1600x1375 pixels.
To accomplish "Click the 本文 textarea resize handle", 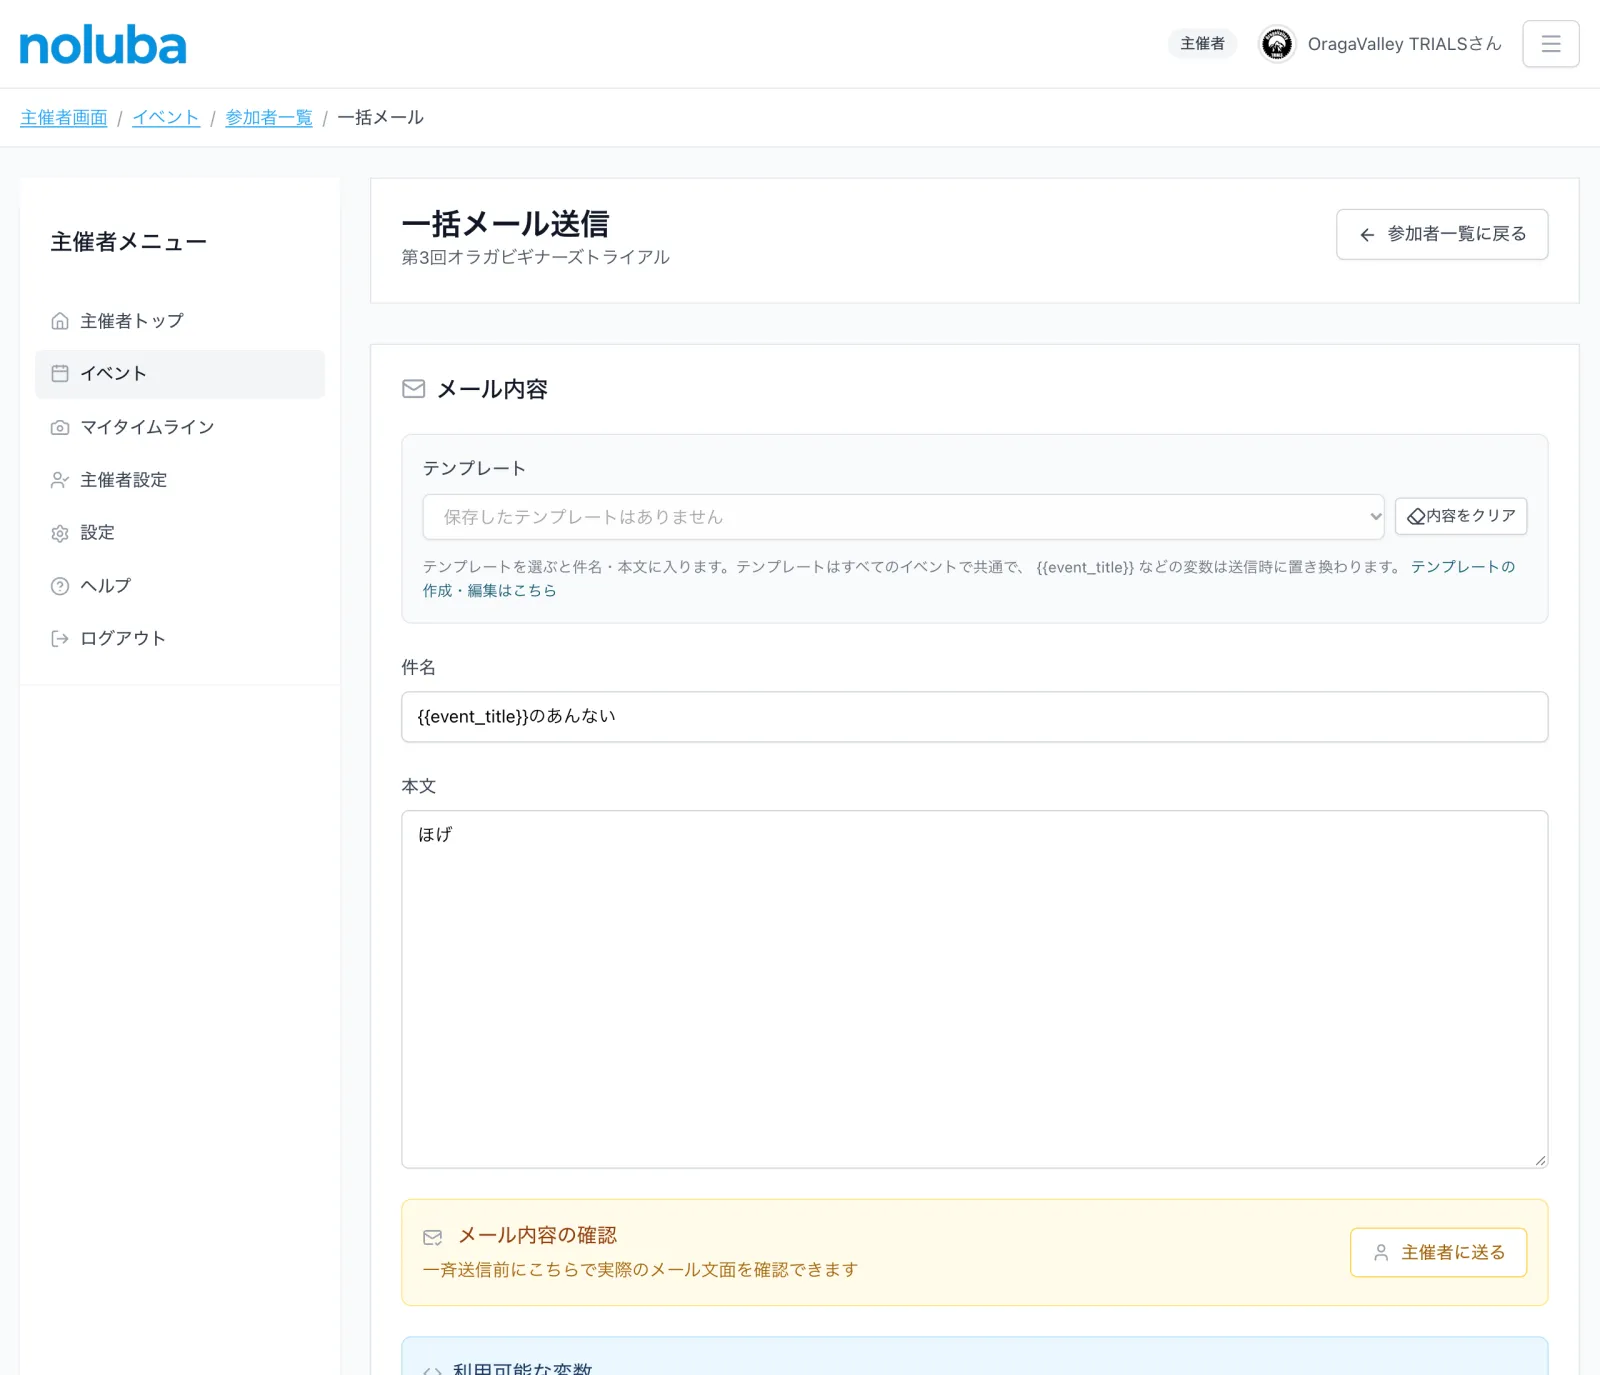I will click(x=1540, y=1160).
